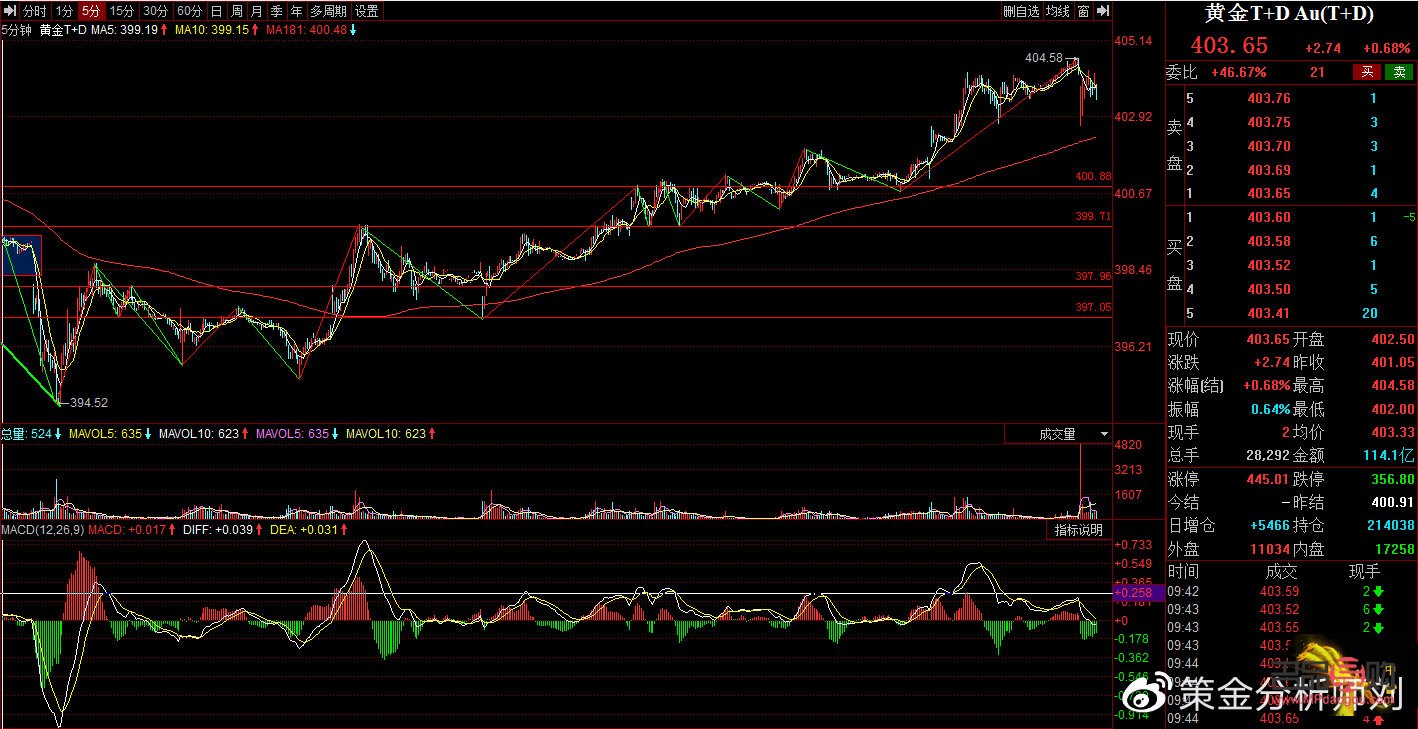Click the MACD(12,26,9) parameter label

pyautogui.click(x=41, y=529)
